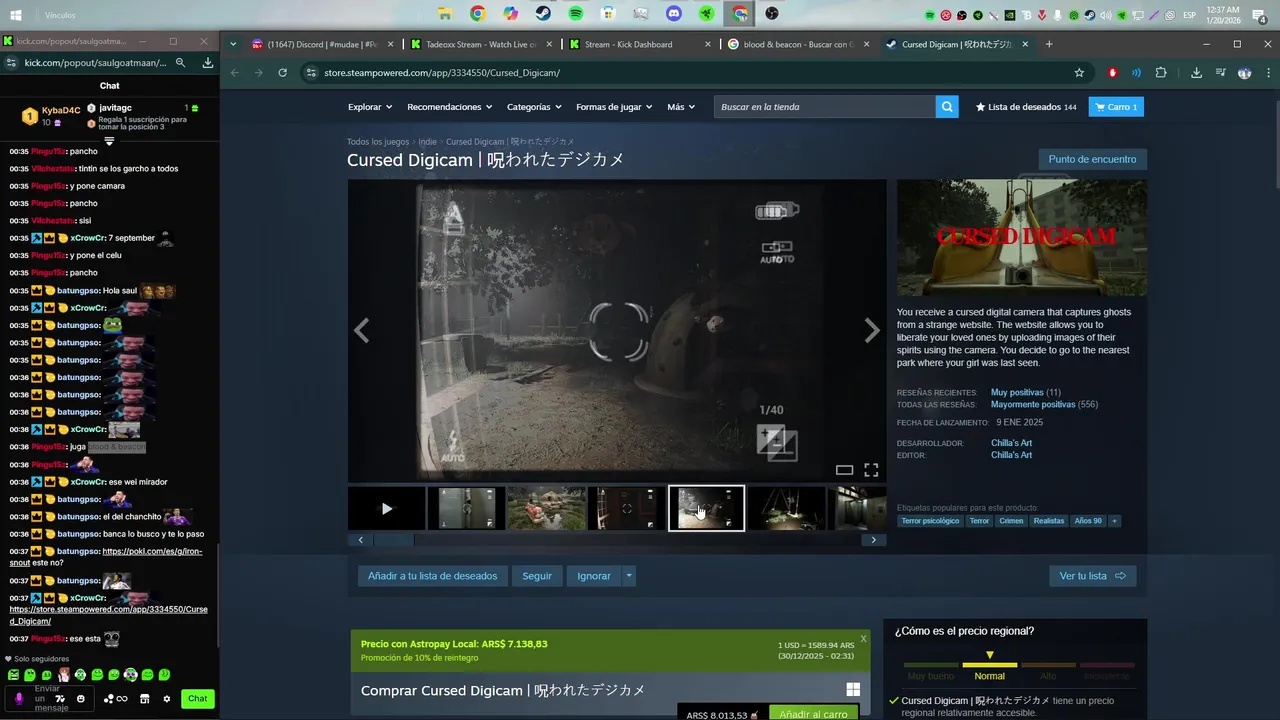Viewport: 1280px width, 720px height.
Task: Open the Carro 1 cart button
Action: pyautogui.click(x=1116, y=107)
